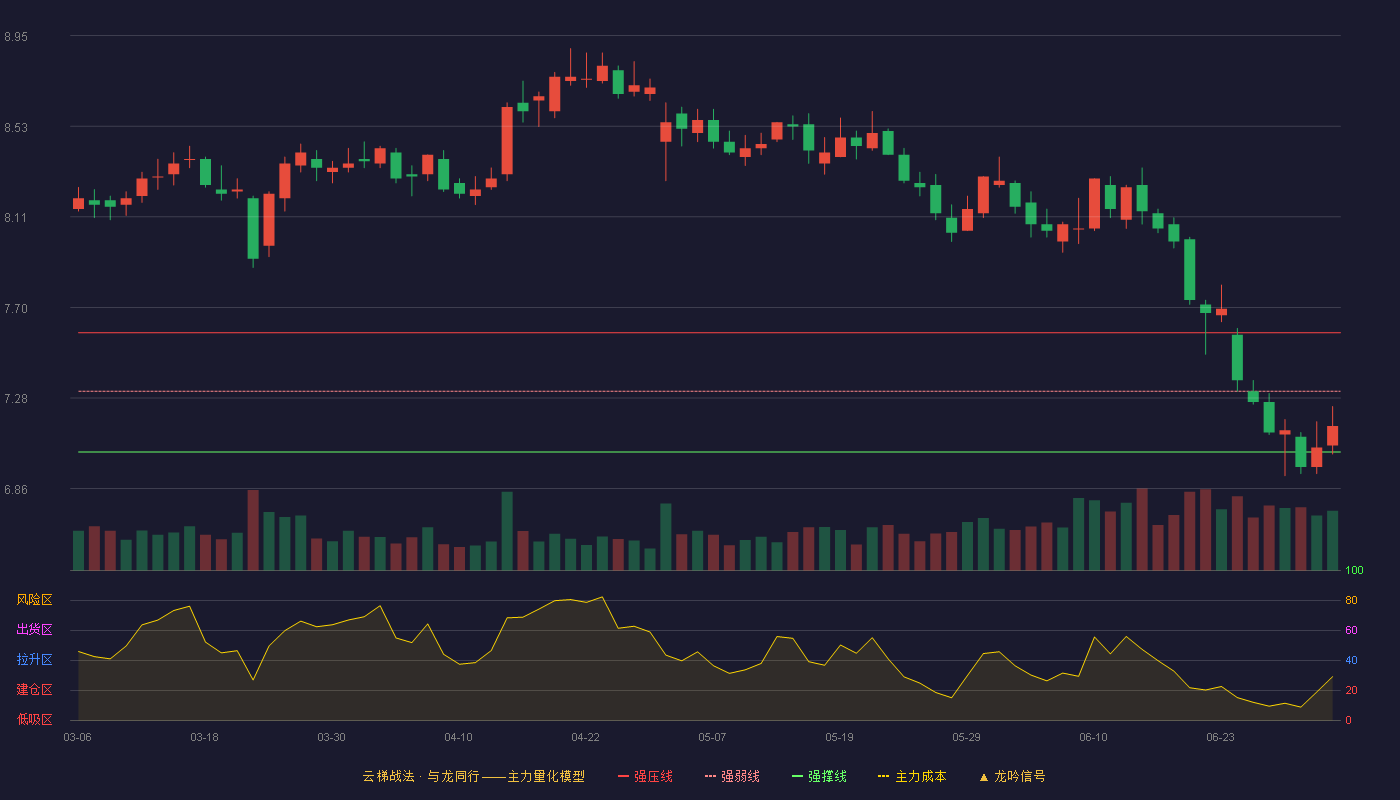The width and height of the screenshot is (1400, 800).
Task: Toggle the 主力成本 legend entry
Action: coord(912,776)
